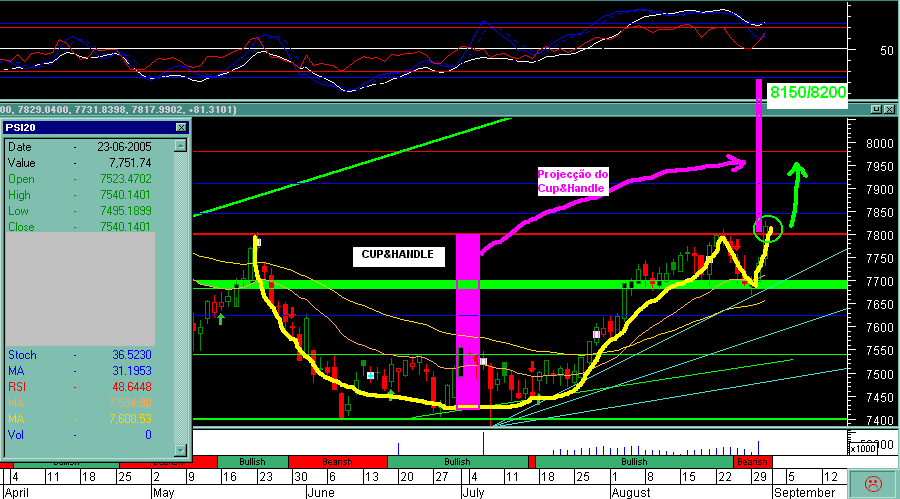Click the data window scroll-up arrow
This screenshot has width=900, height=499.
[180, 146]
